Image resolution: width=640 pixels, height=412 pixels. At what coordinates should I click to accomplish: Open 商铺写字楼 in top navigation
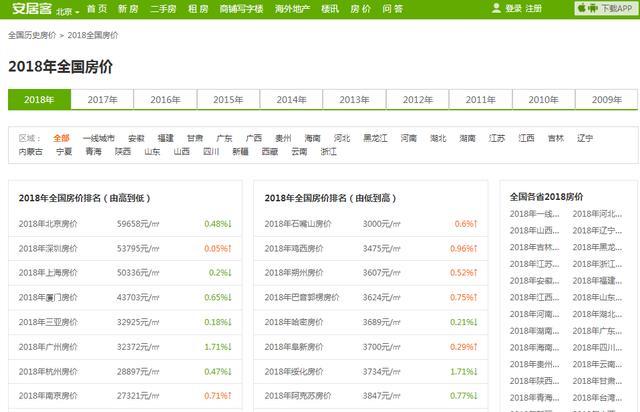(x=241, y=9)
